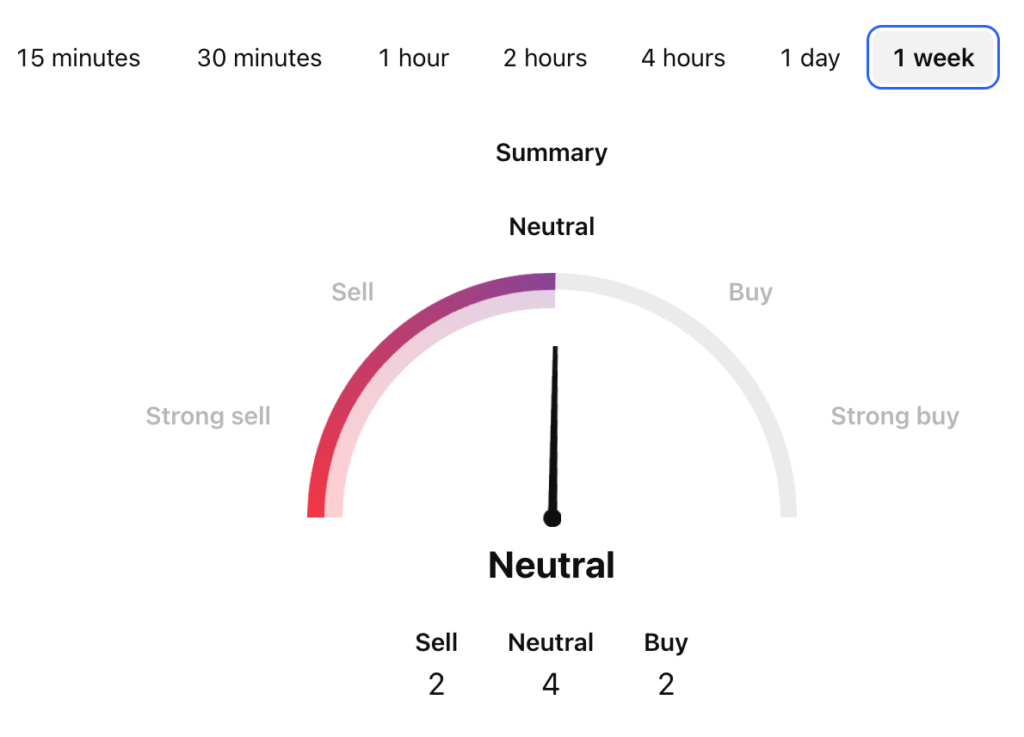1024x737 pixels.
Task: Click the Strong buy gauge label
Action: (x=895, y=416)
